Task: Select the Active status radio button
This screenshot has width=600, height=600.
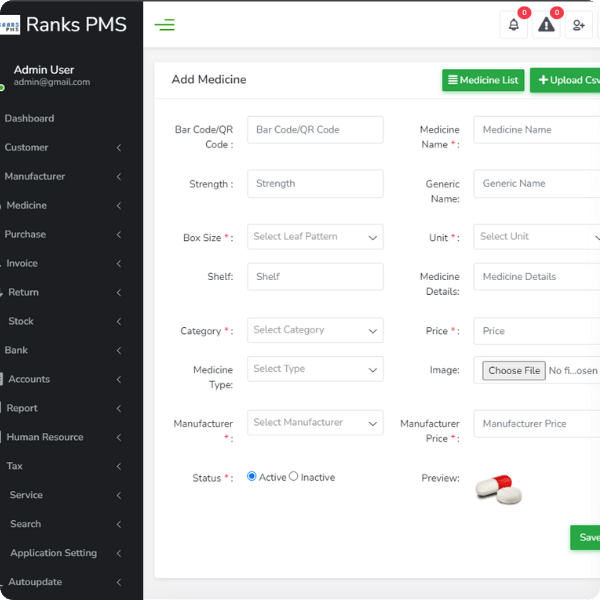Action: pyautogui.click(x=252, y=477)
